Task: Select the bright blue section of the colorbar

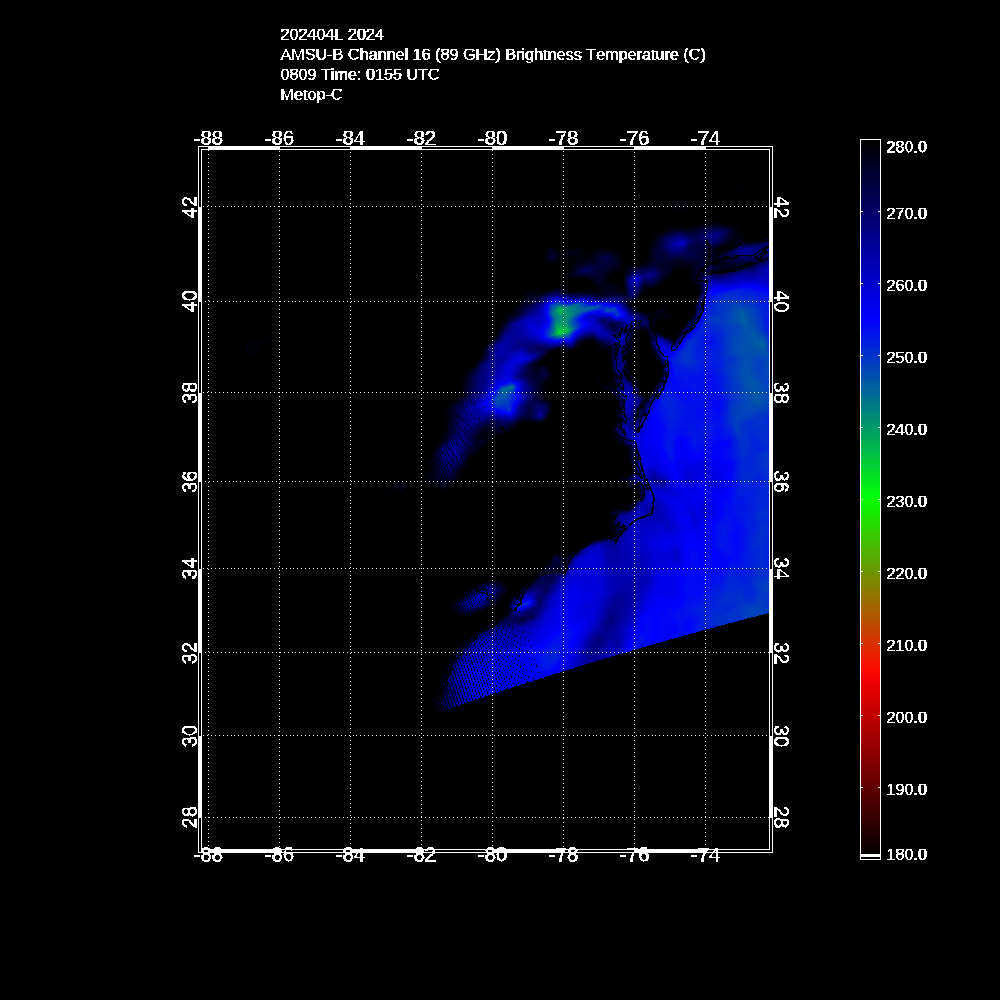Action: coord(869,300)
